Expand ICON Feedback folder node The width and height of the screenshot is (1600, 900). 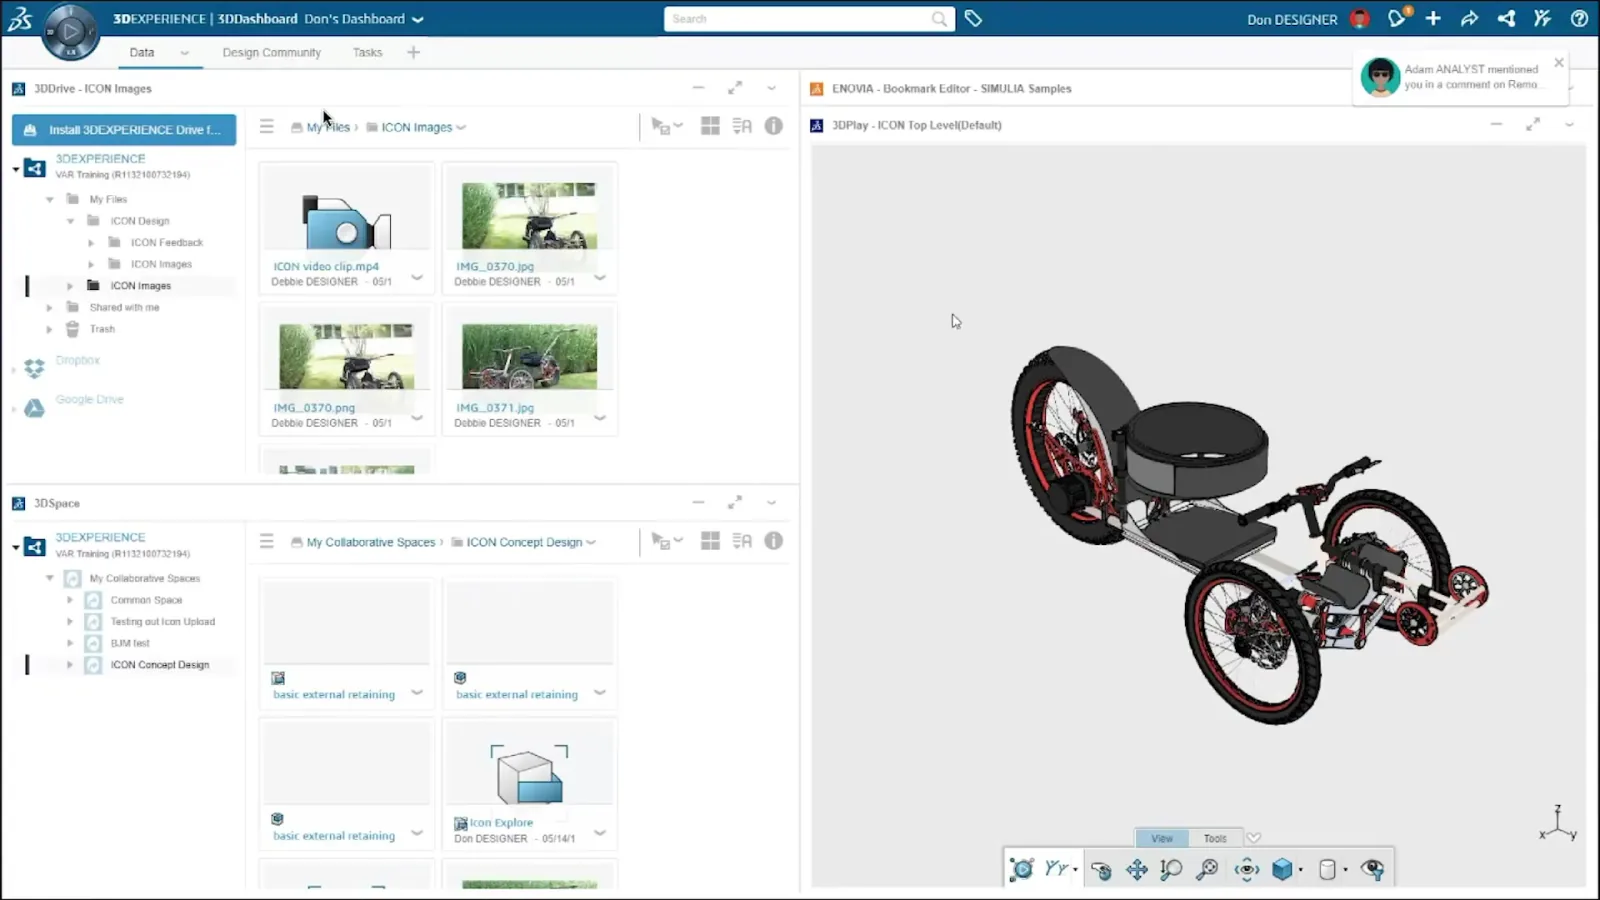pyautogui.click(x=91, y=242)
